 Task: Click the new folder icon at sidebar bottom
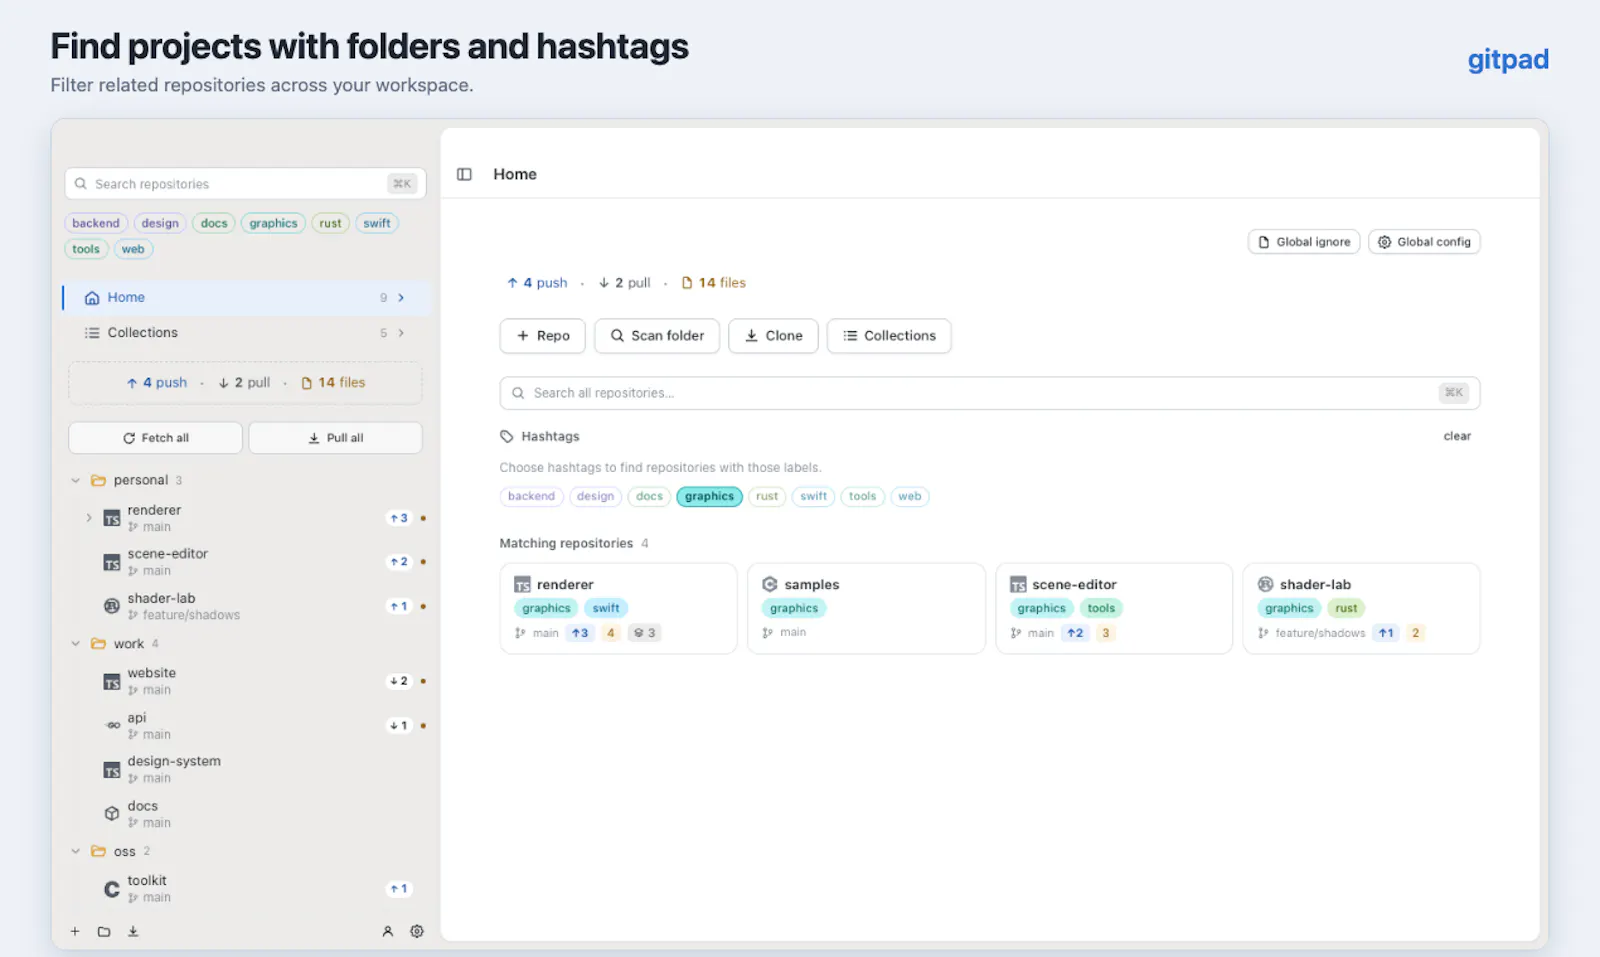click(104, 931)
